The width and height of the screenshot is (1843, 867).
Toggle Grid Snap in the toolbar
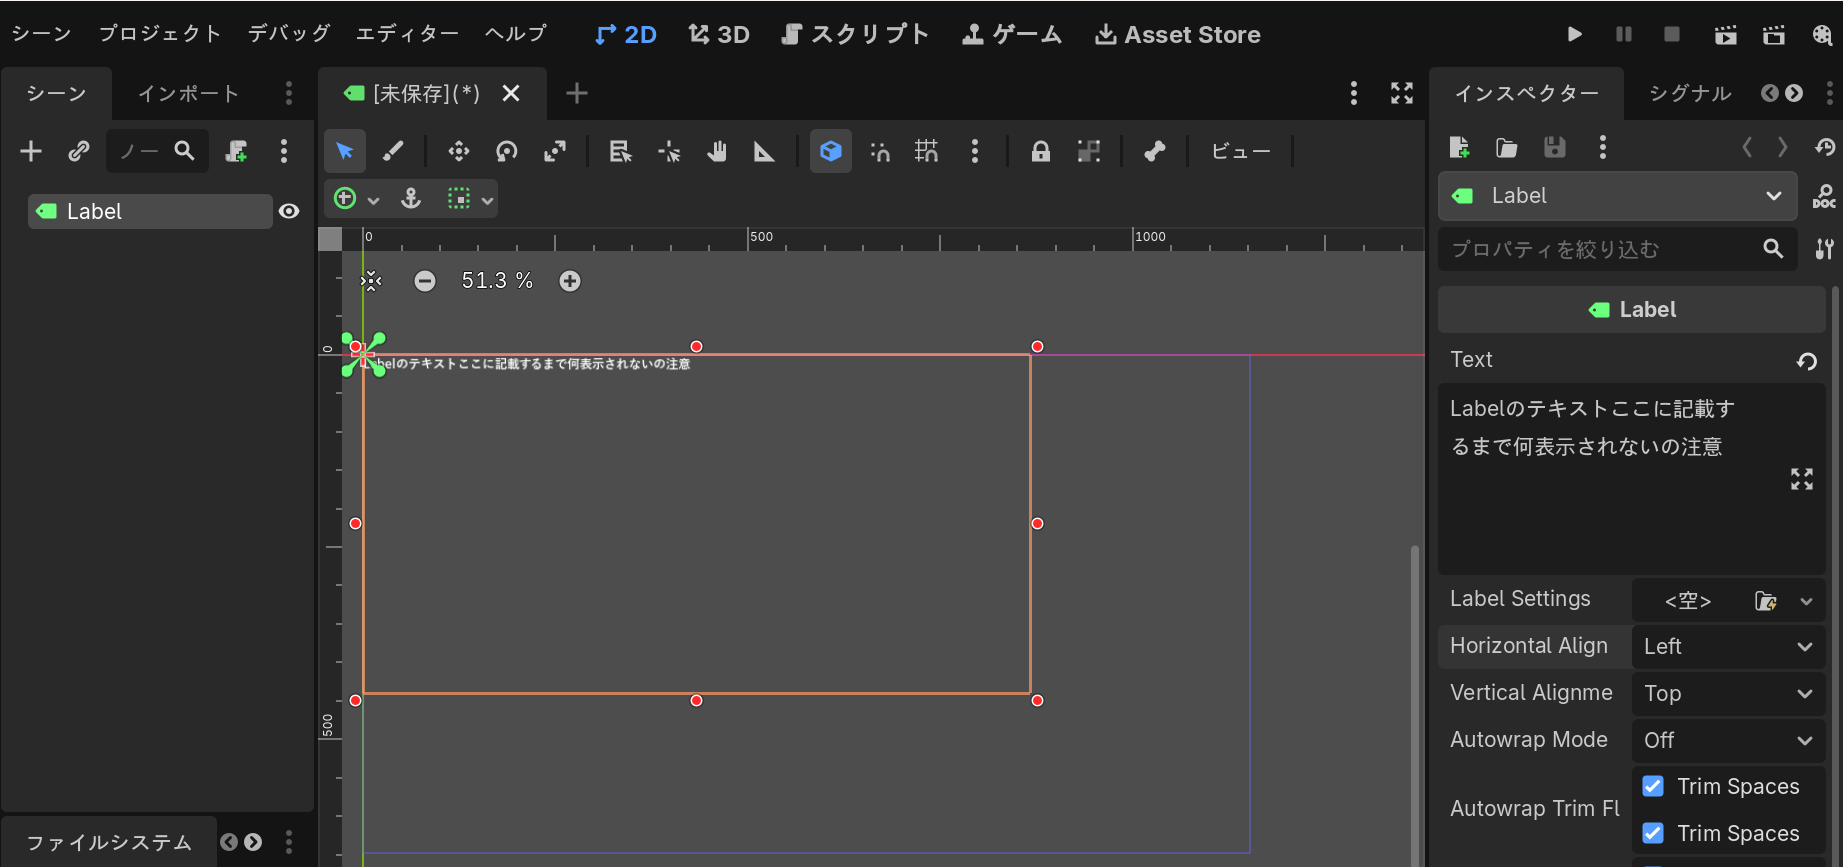click(927, 151)
